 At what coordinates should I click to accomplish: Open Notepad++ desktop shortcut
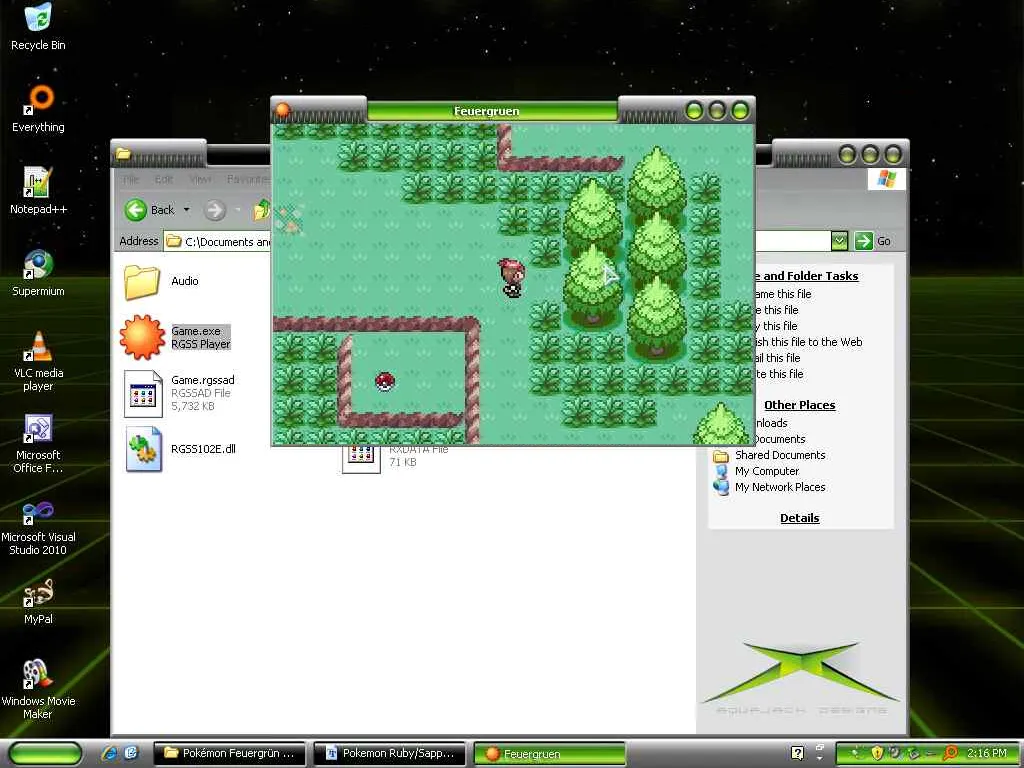(x=38, y=190)
